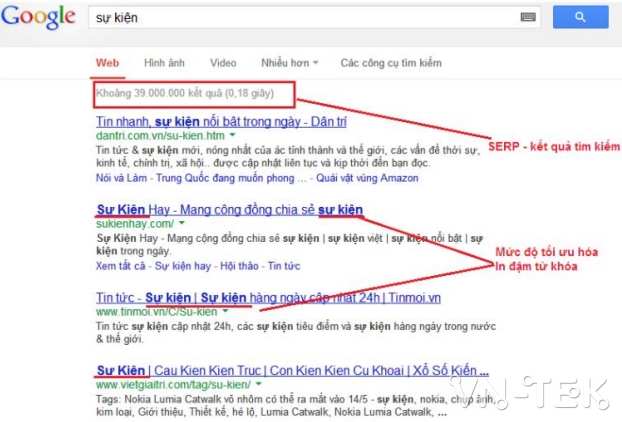Switch to the Video tab
622x422 pixels.
pyautogui.click(x=223, y=63)
